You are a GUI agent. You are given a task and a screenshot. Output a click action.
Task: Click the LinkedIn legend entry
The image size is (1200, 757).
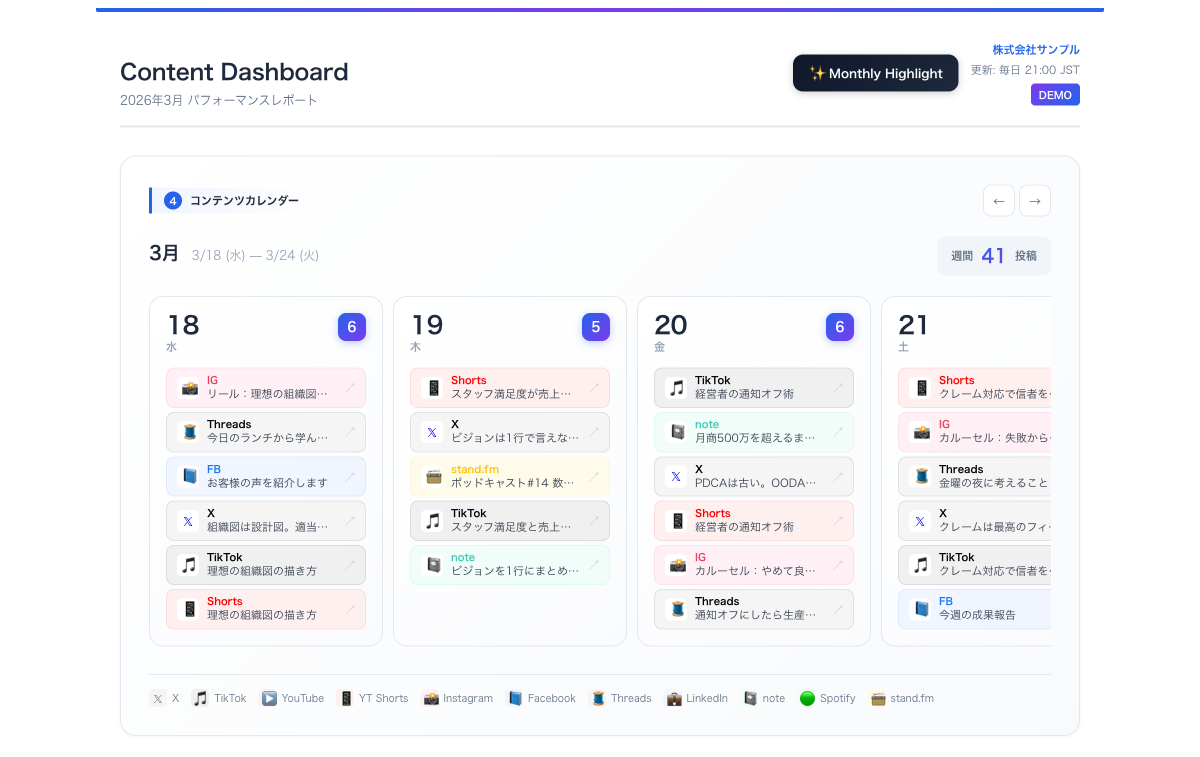697,698
